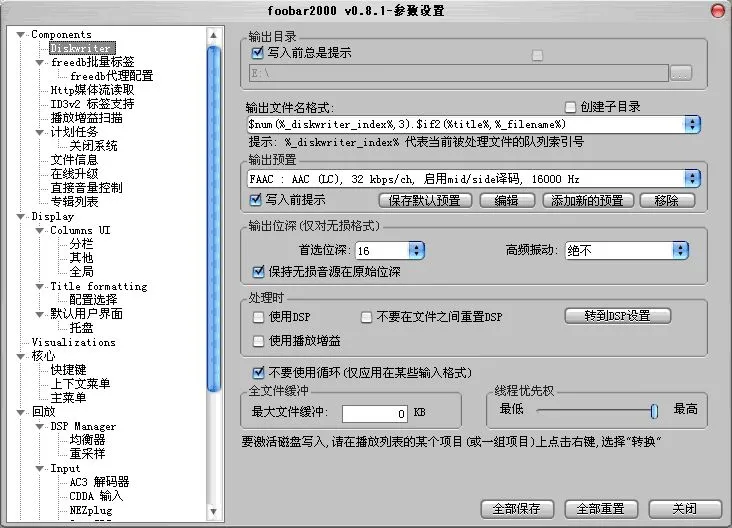Toggle 保持无损音源在原始位深 checkbox
Screen dimensions: 732x528
point(258,272)
